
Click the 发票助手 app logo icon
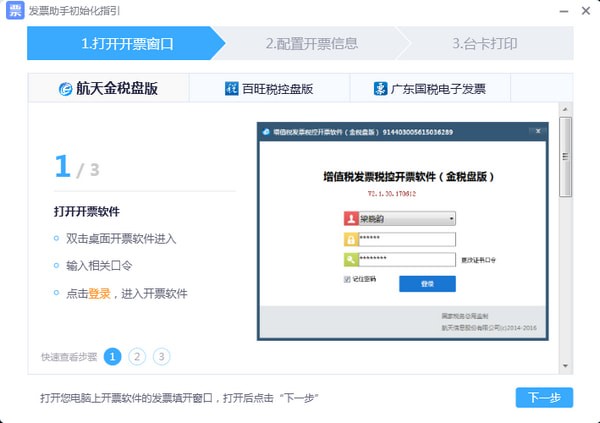click(x=15, y=10)
